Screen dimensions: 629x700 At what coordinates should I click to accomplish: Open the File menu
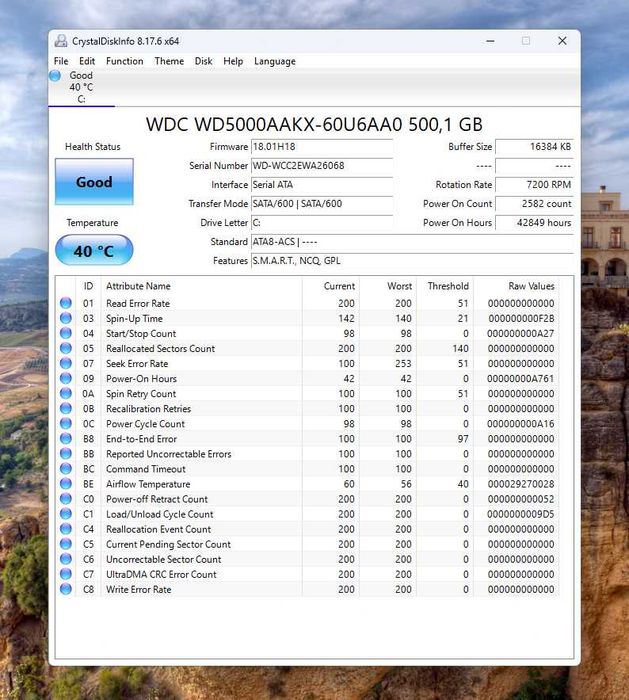[x=61, y=61]
